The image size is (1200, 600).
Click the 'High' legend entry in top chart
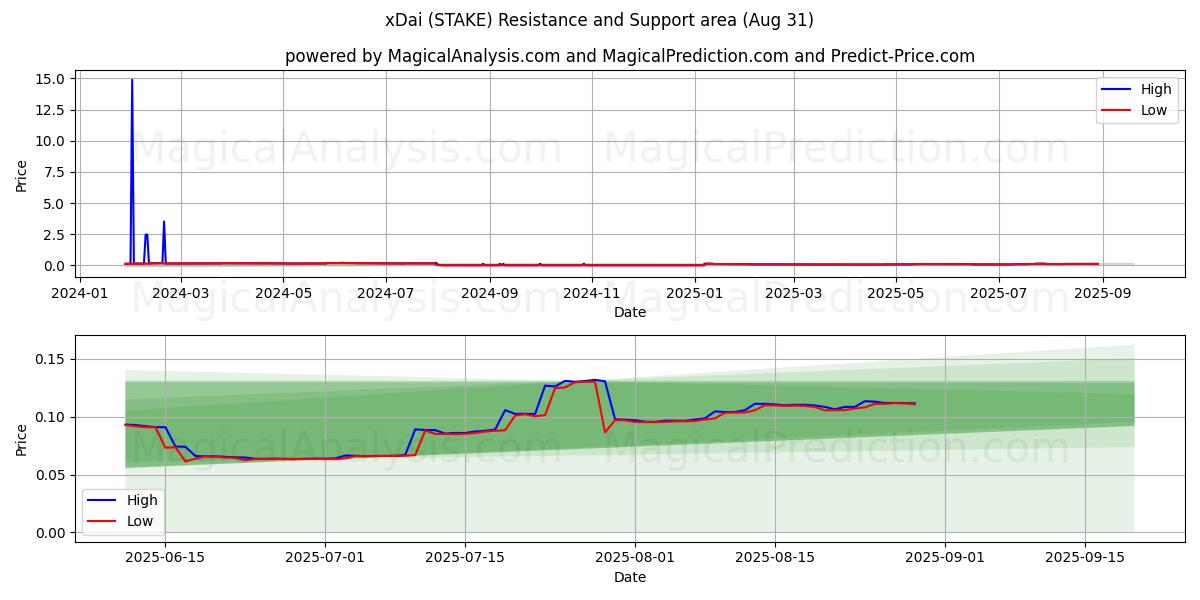pyautogui.click(x=1138, y=89)
